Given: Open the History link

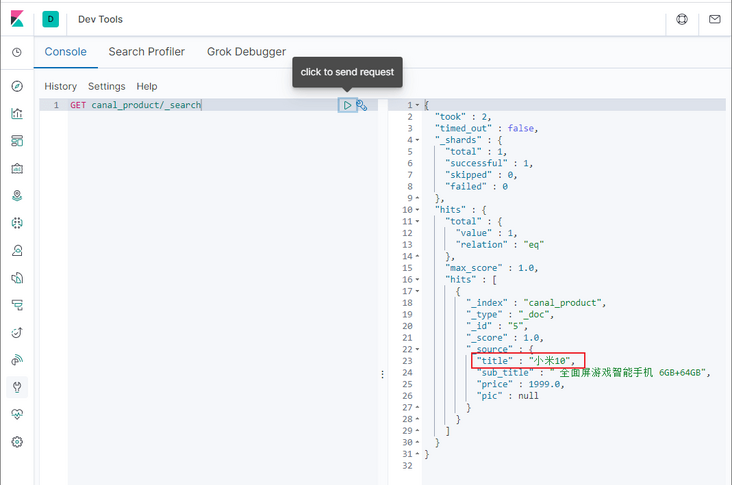Looking at the screenshot, I should click(60, 87).
